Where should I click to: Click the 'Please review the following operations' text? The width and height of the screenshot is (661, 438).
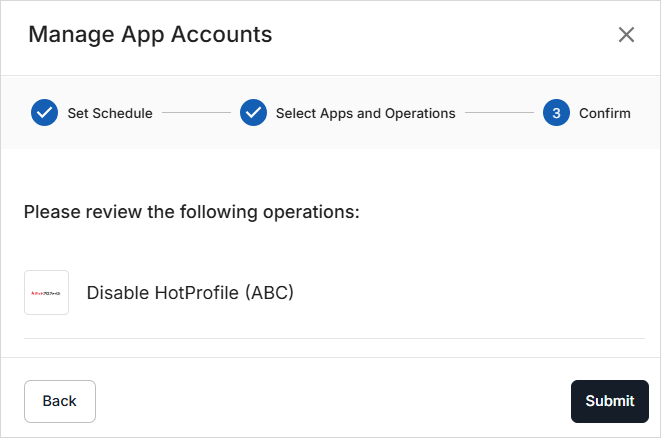tap(191, 212)
